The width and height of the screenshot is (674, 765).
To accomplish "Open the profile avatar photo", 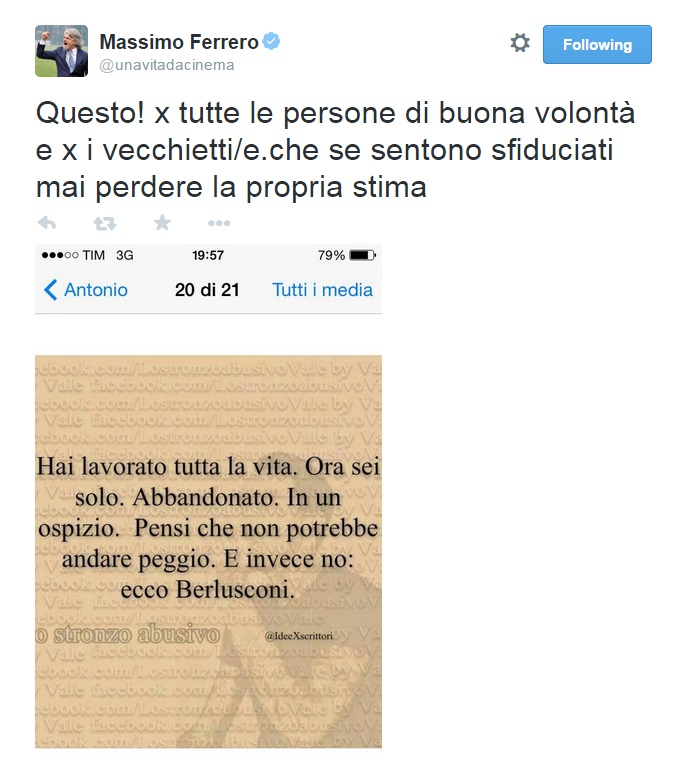I will pos(61,51).
